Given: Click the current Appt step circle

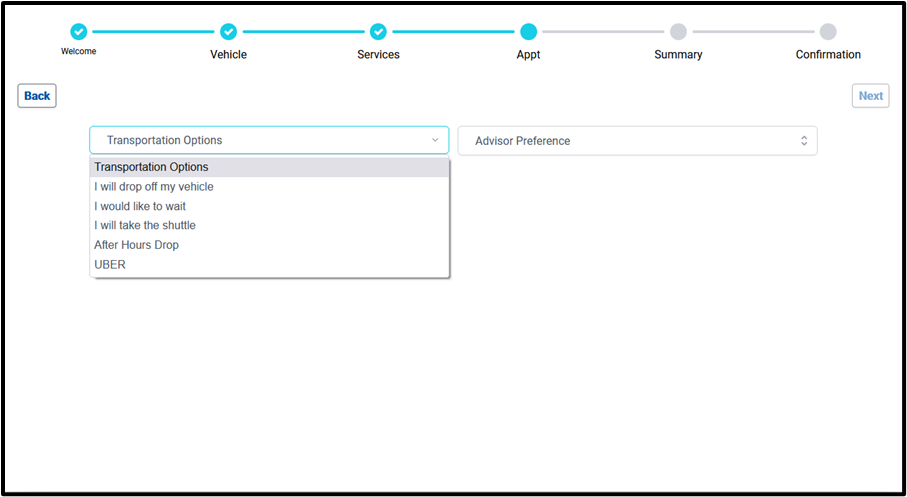Looking at the screenshot, I should 528,32.
